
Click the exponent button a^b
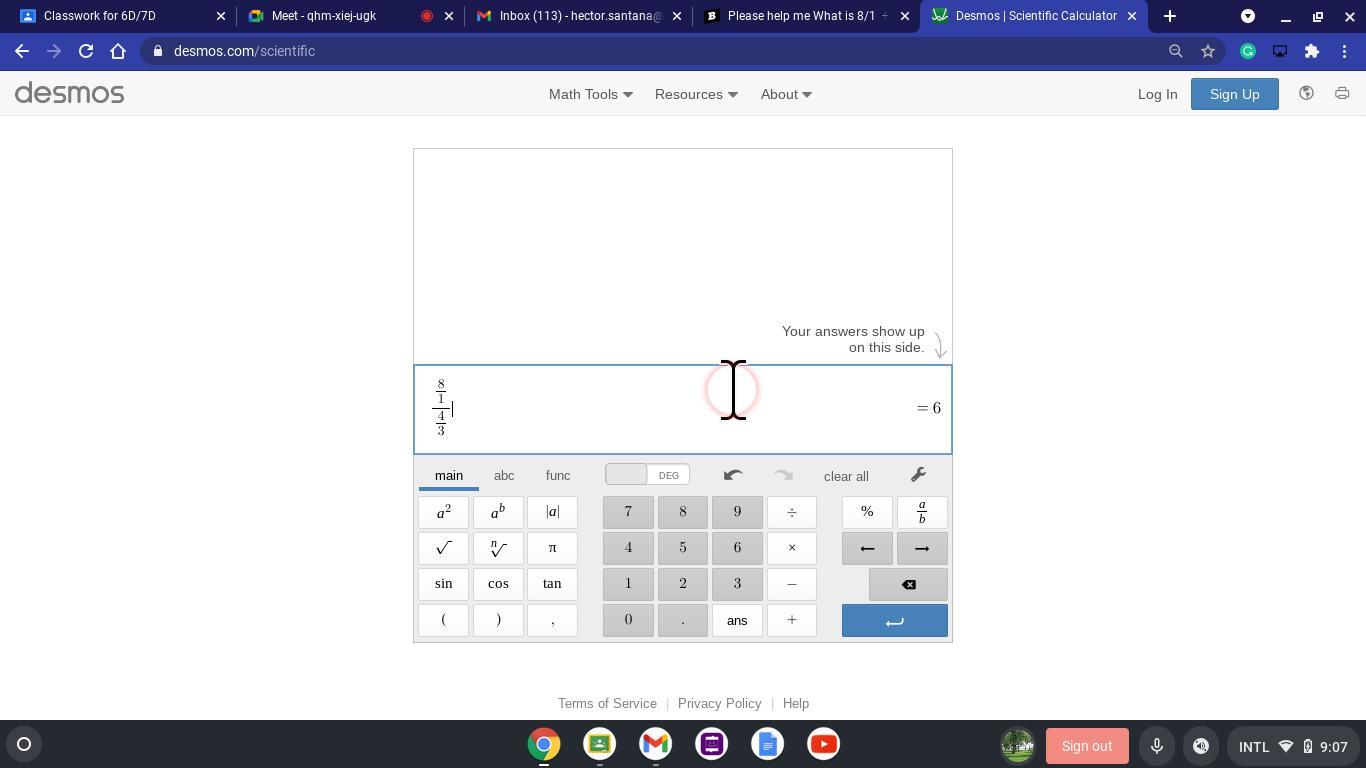[498, 512]
